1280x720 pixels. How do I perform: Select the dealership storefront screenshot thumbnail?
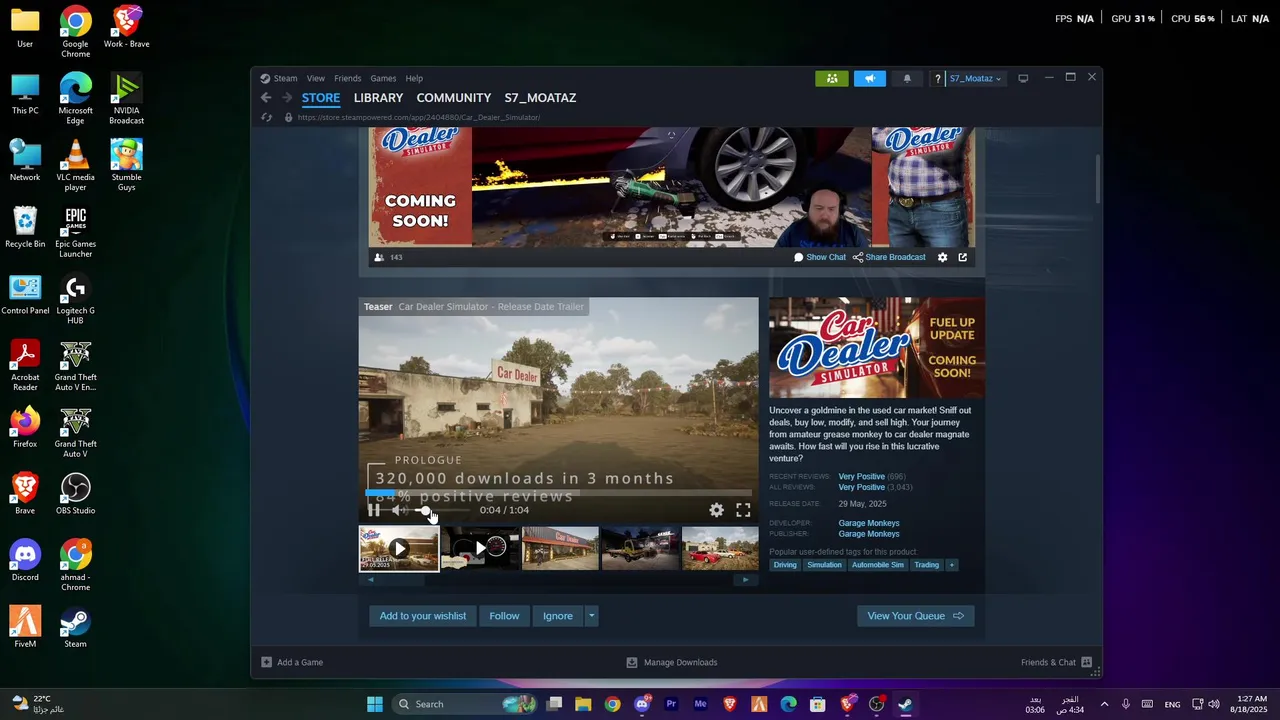point(560,548)
